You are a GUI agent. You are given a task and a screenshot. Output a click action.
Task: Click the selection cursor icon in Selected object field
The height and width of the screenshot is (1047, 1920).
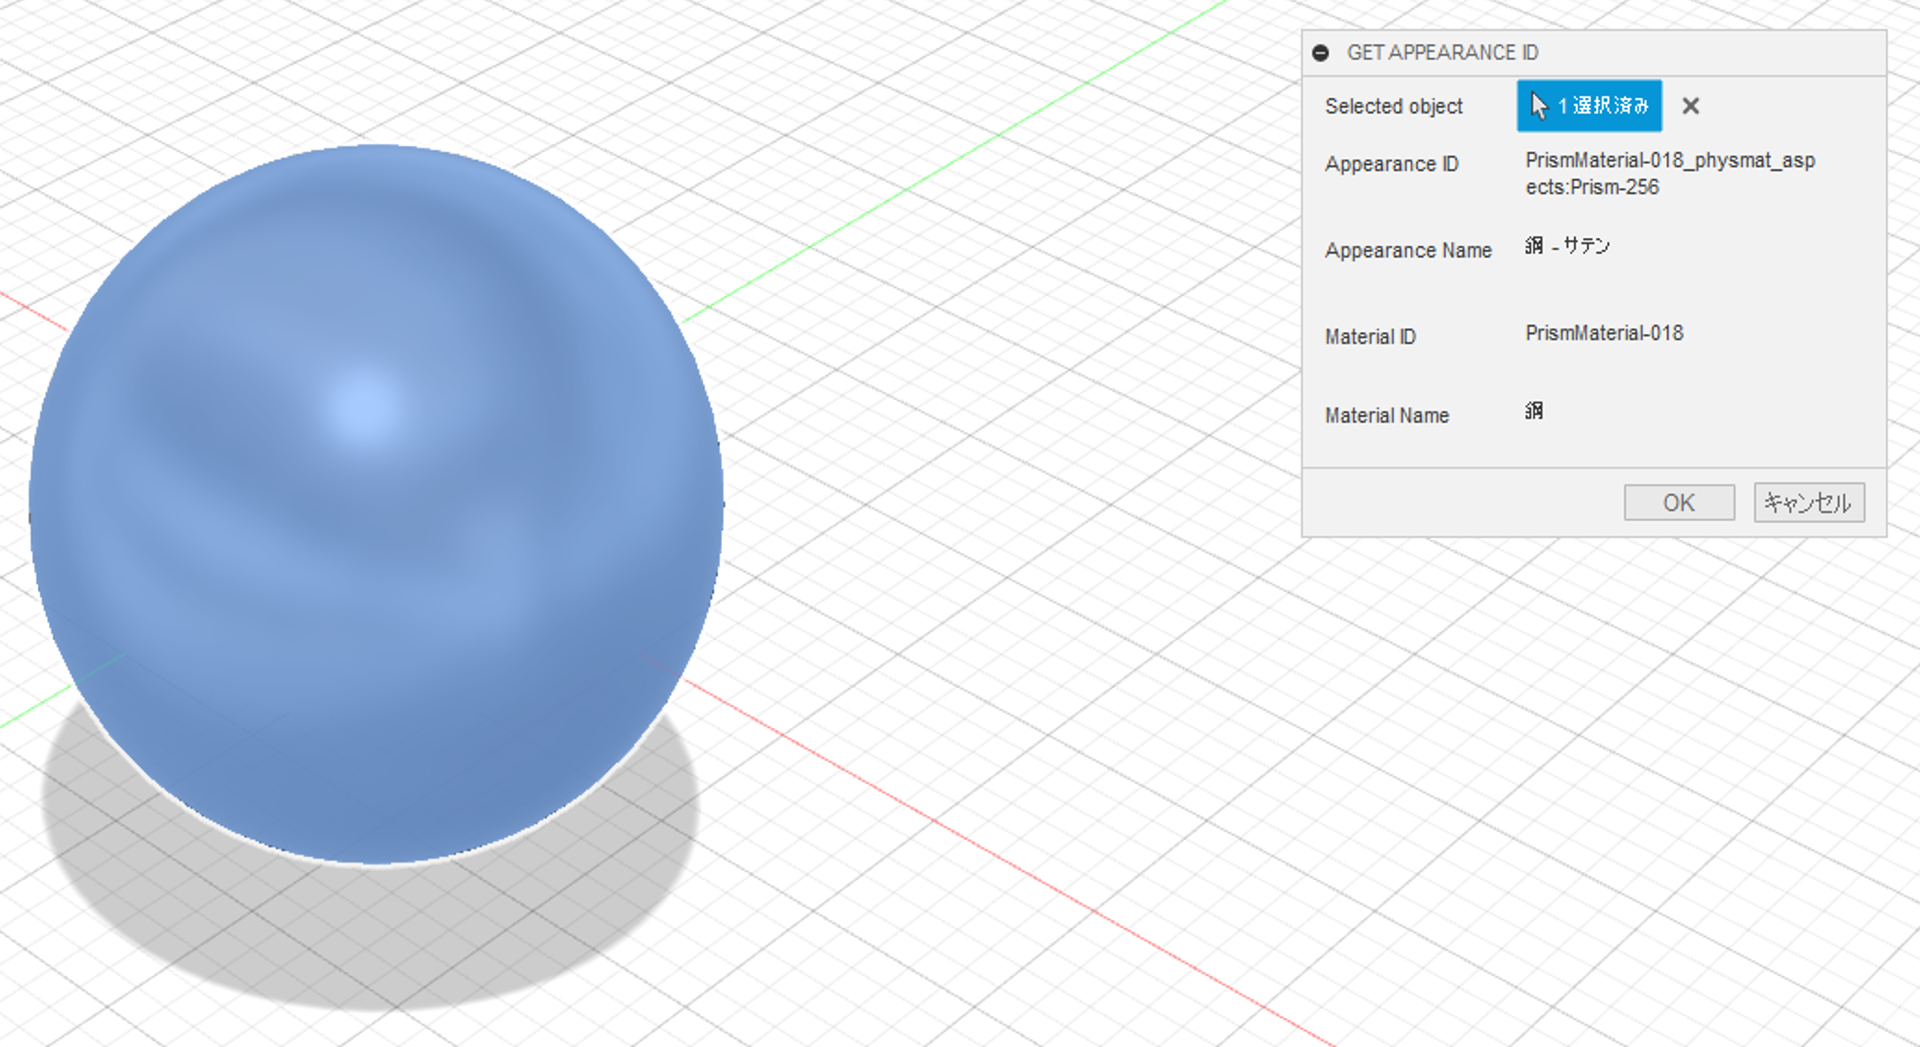(1538, 105)
